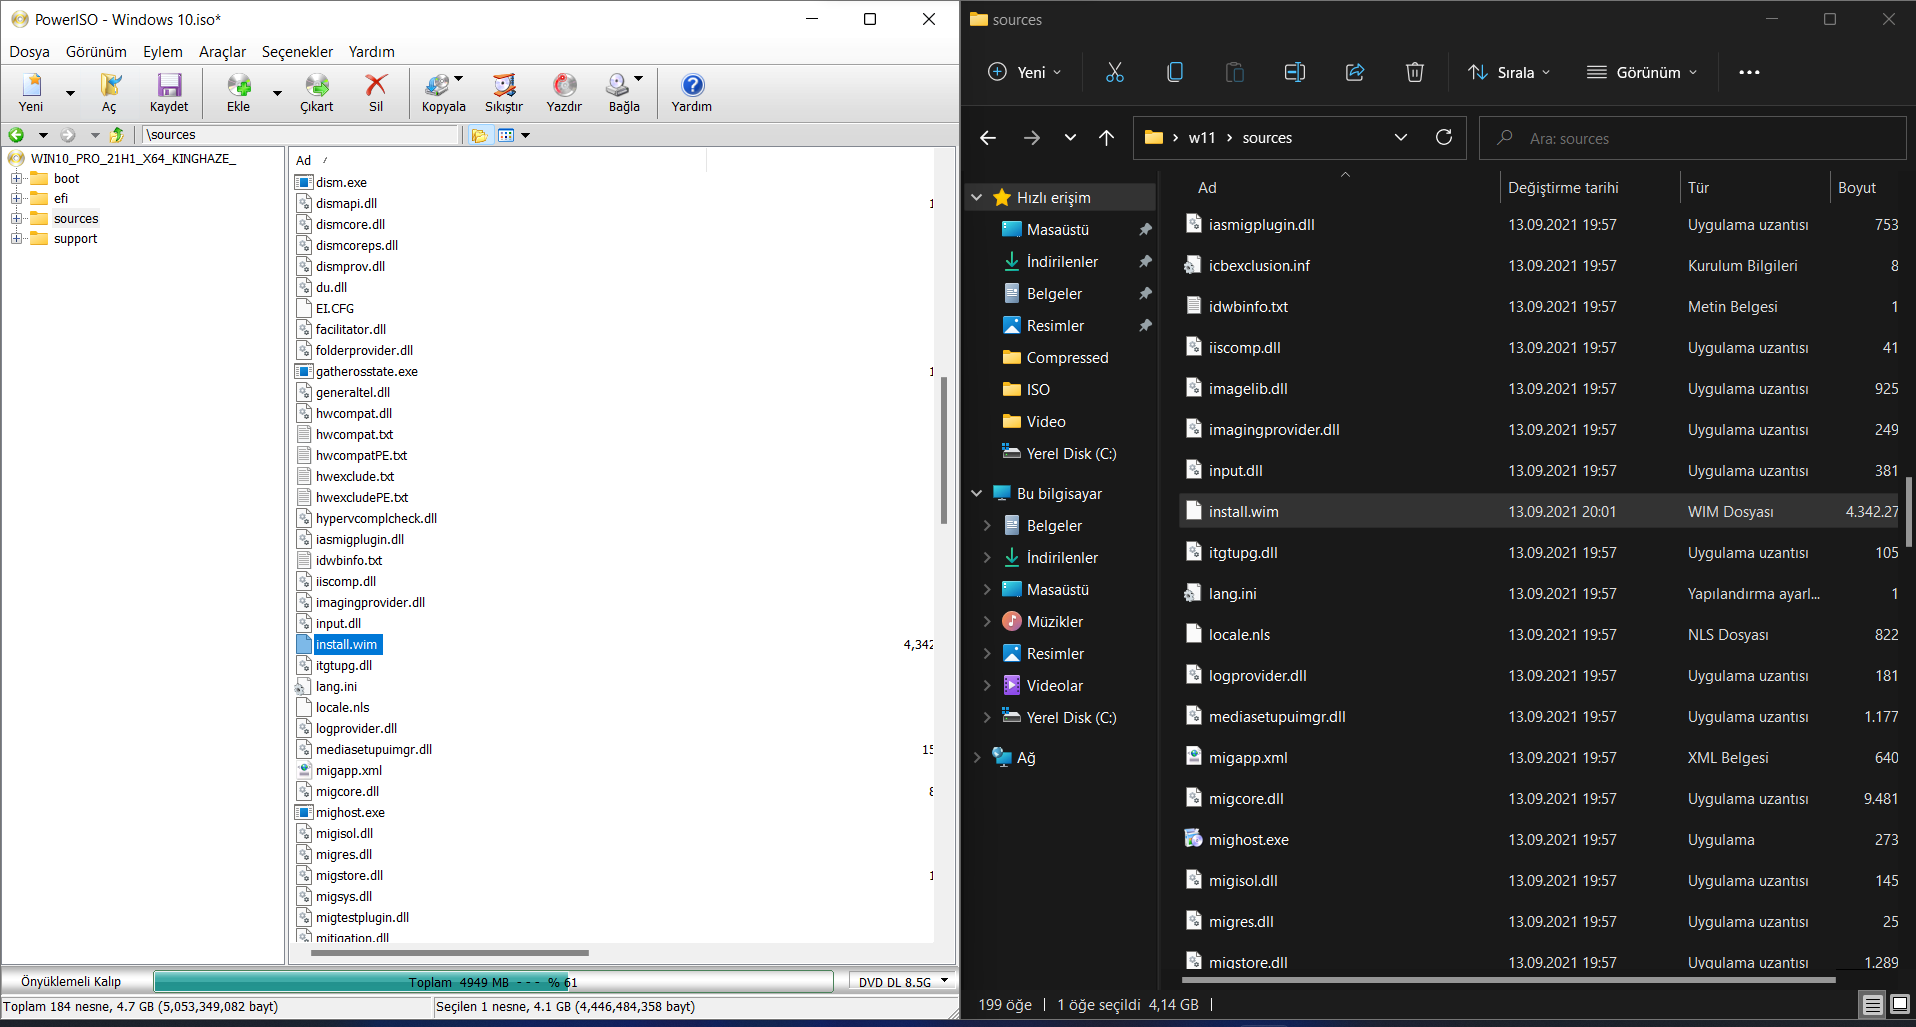Screen dimensions: 1916x1027
Task: Click the Rename icon in Explorer toolbar
Action: click(1295, 72)
